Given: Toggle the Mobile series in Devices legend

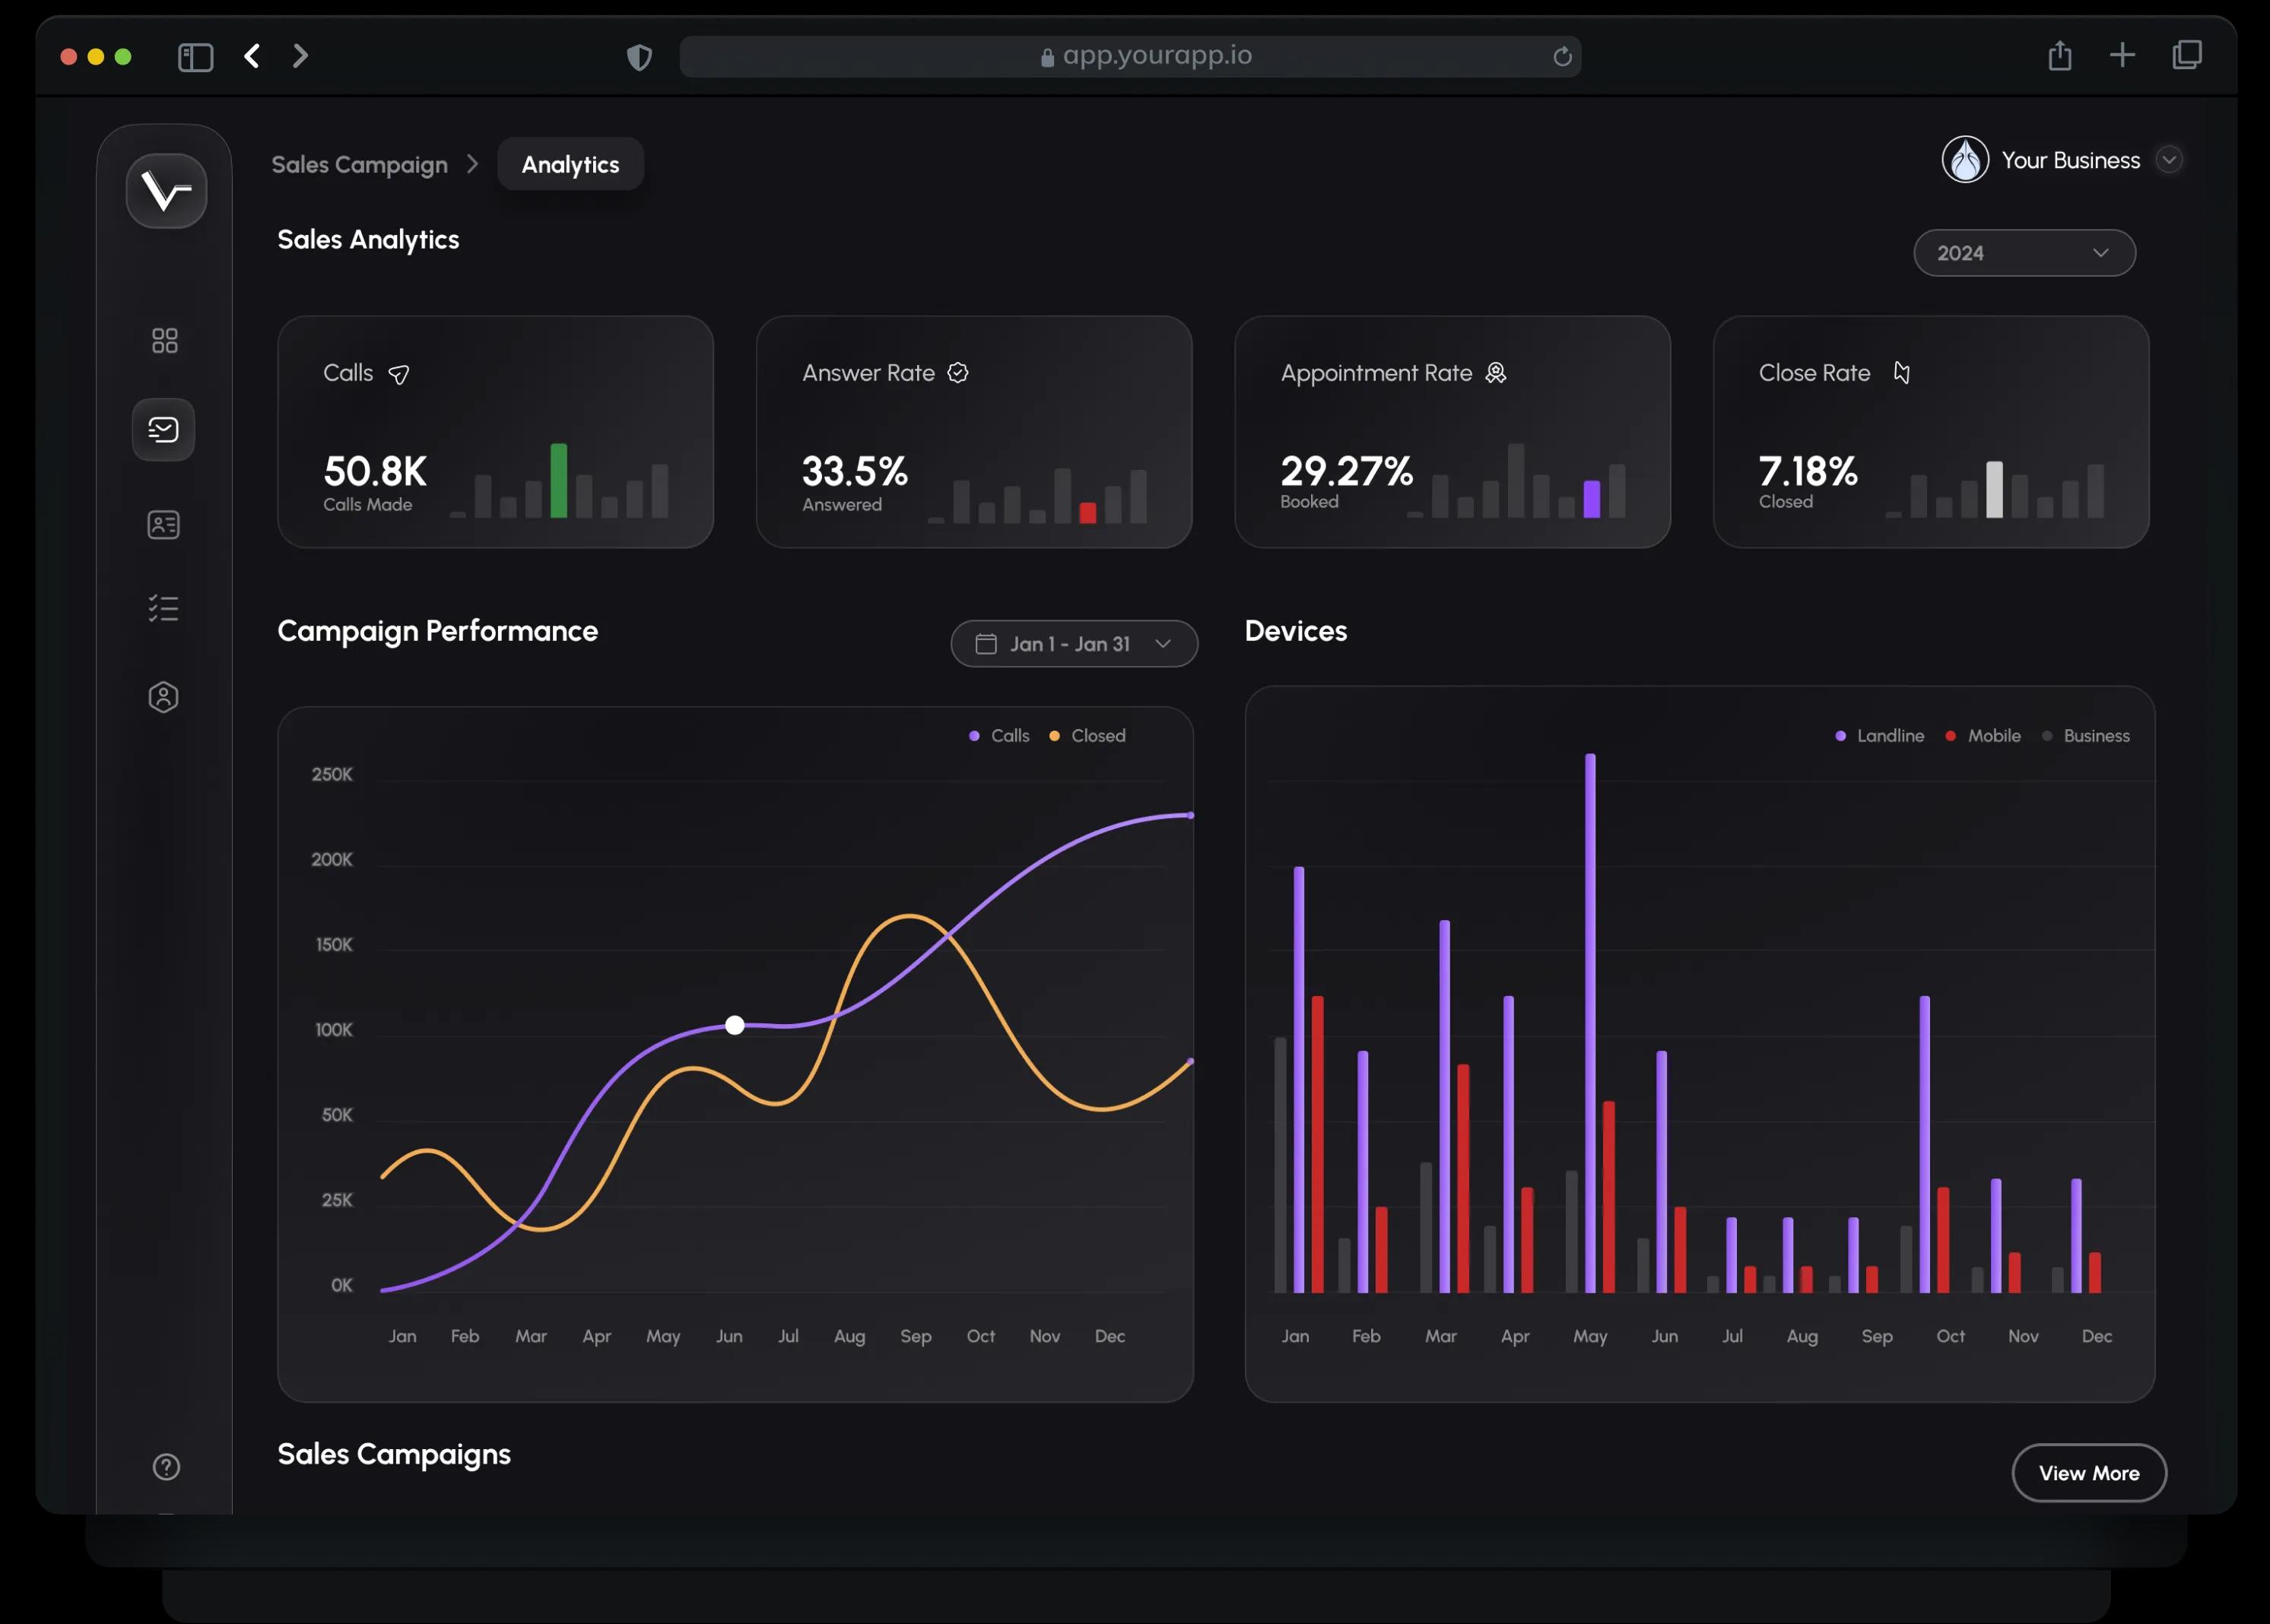Looking at the screenshot, I should click(1983, 736).
